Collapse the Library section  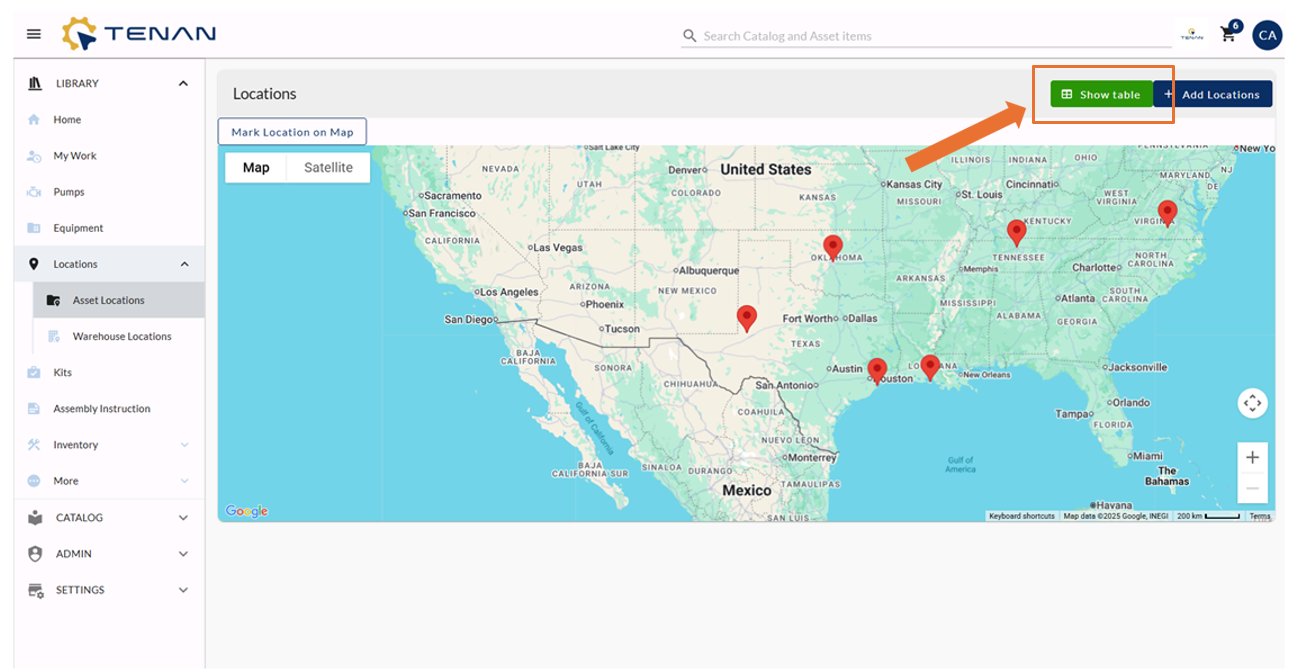pyautogui.click(x=183, y=84)
